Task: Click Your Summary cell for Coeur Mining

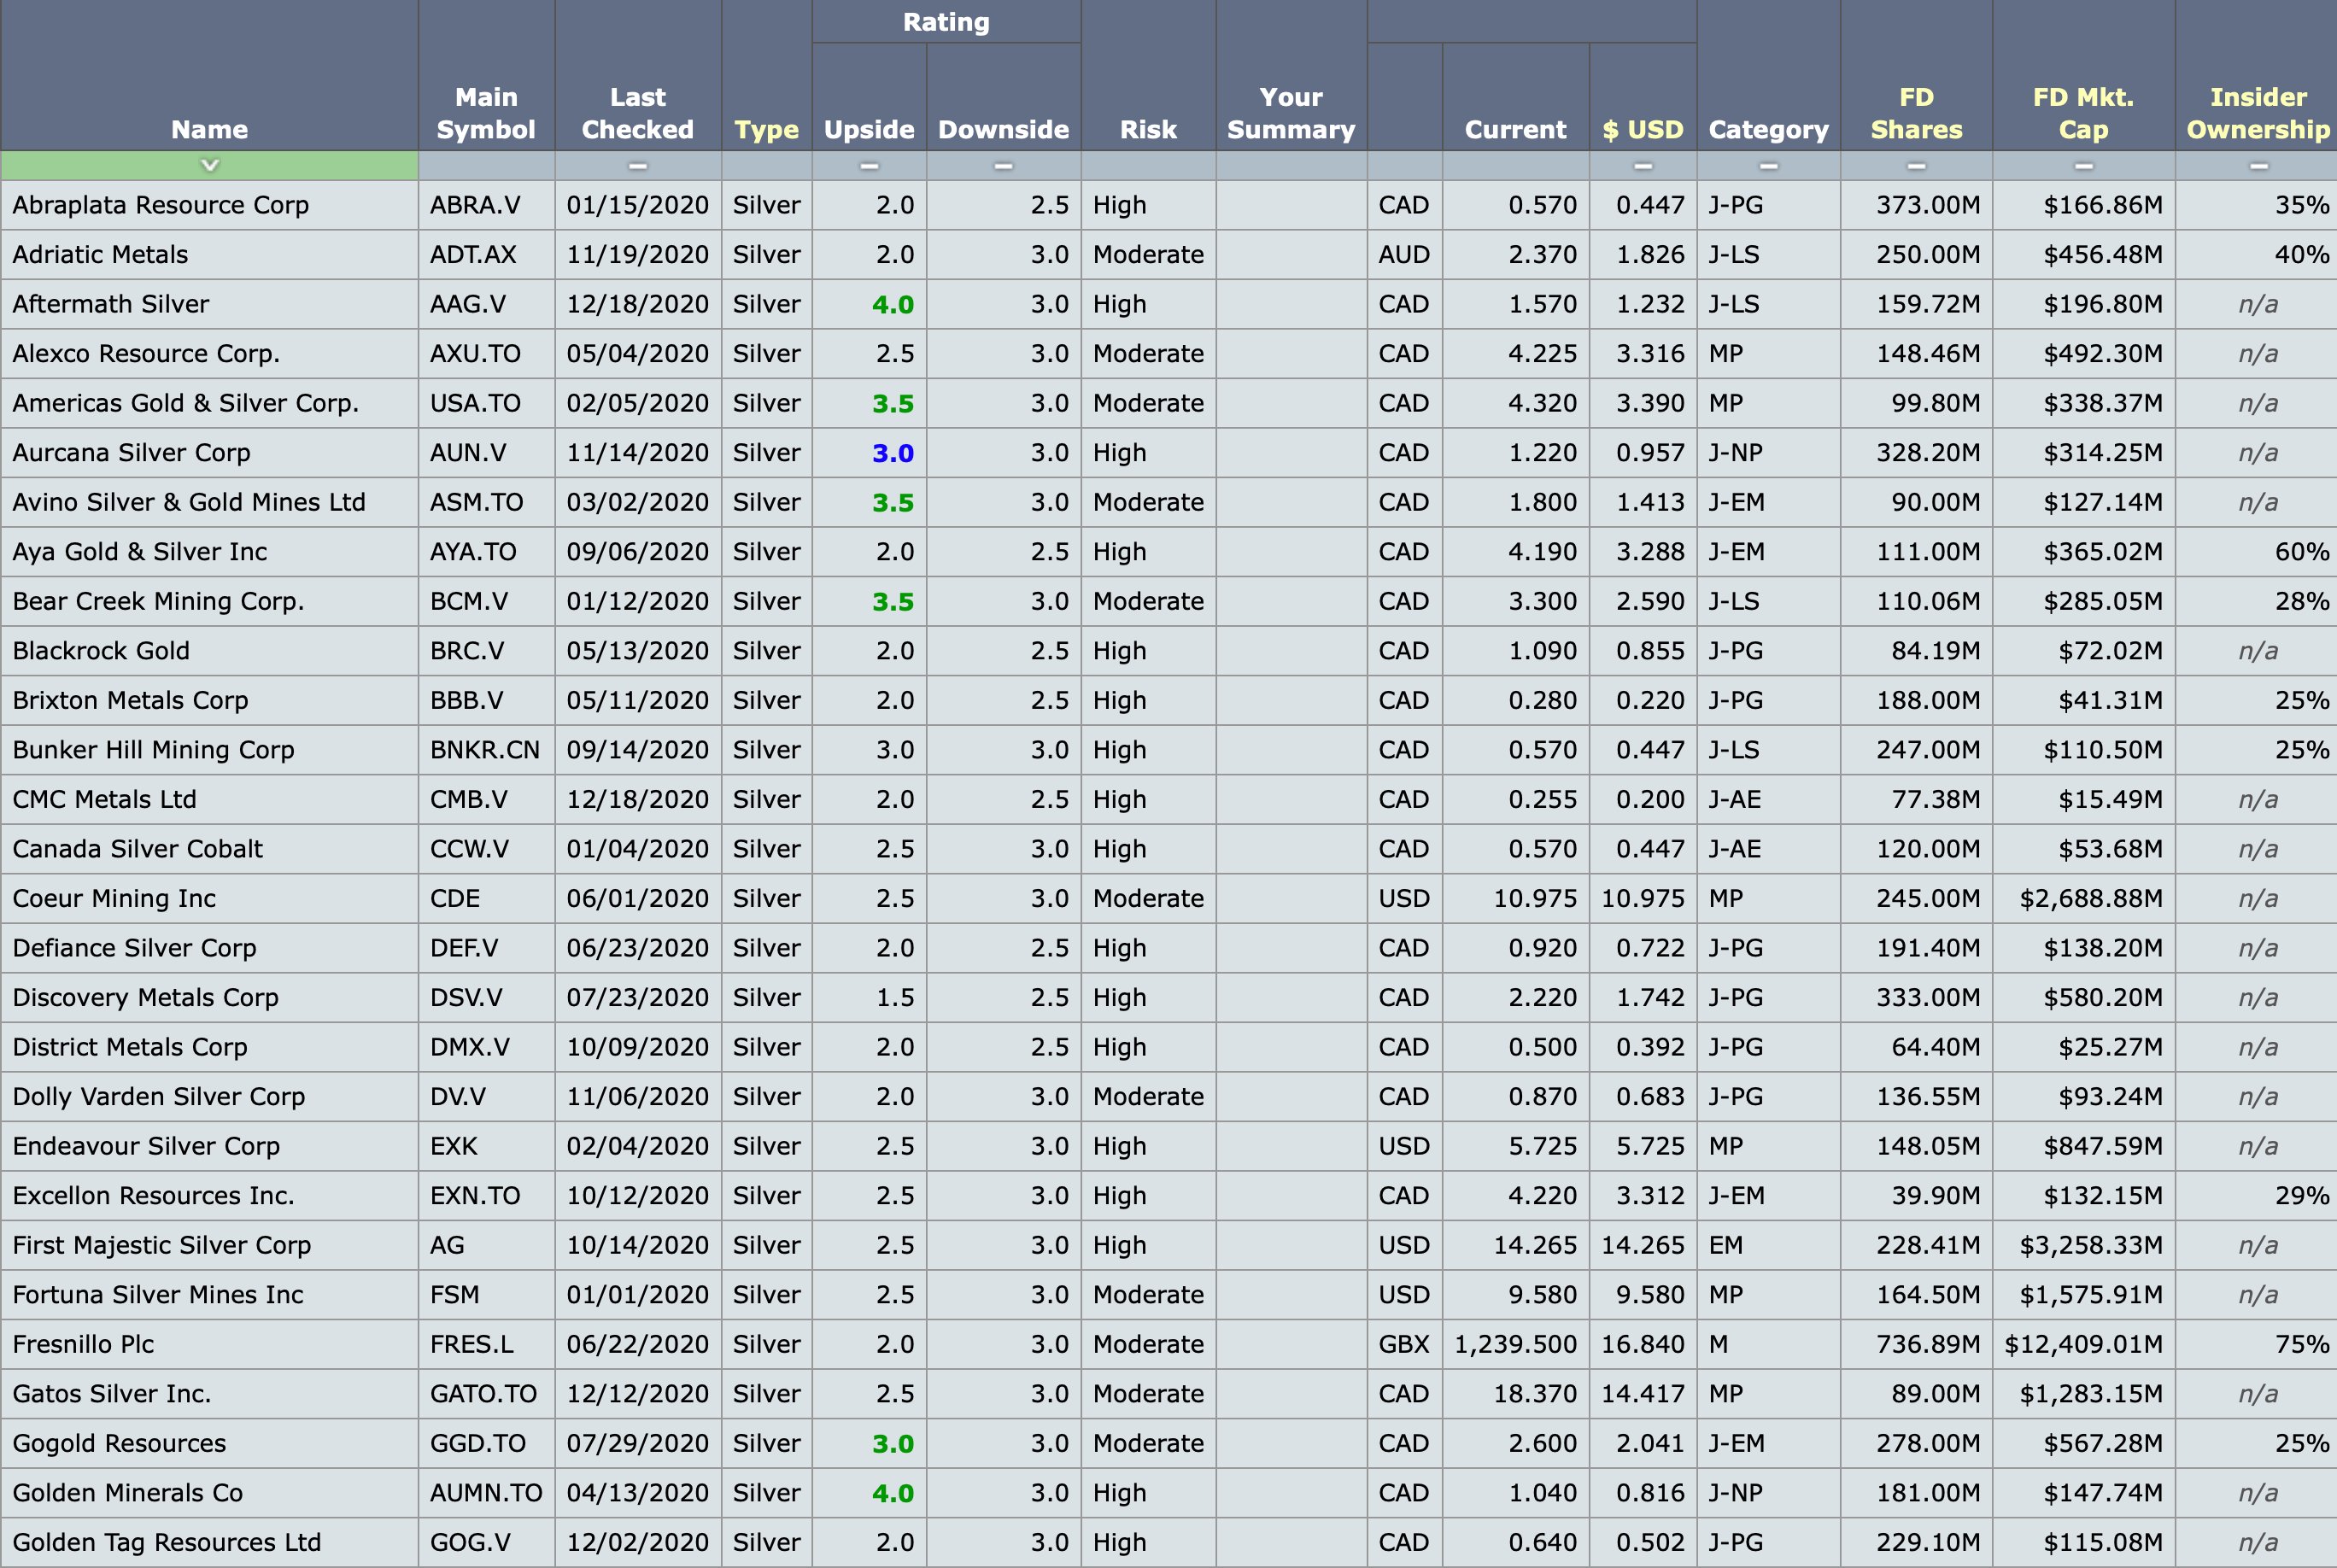Action: tap(1290, 898)
